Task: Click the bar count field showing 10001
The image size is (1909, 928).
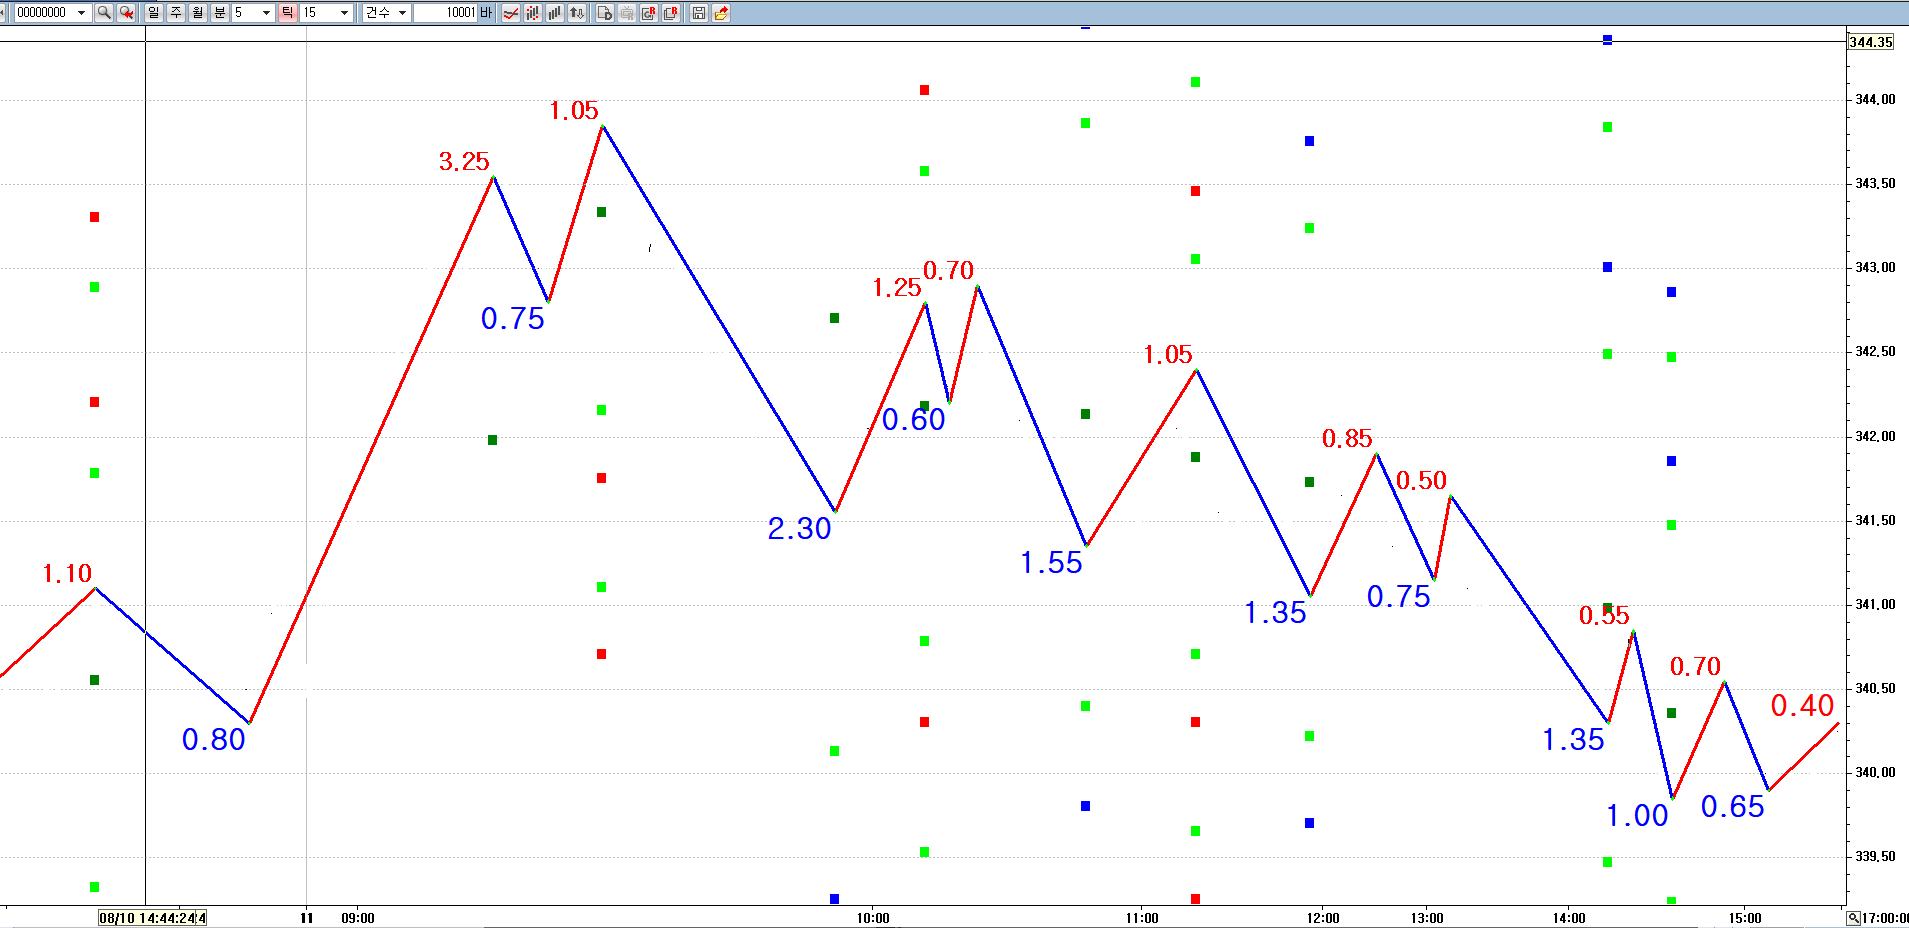Action: 446,13
